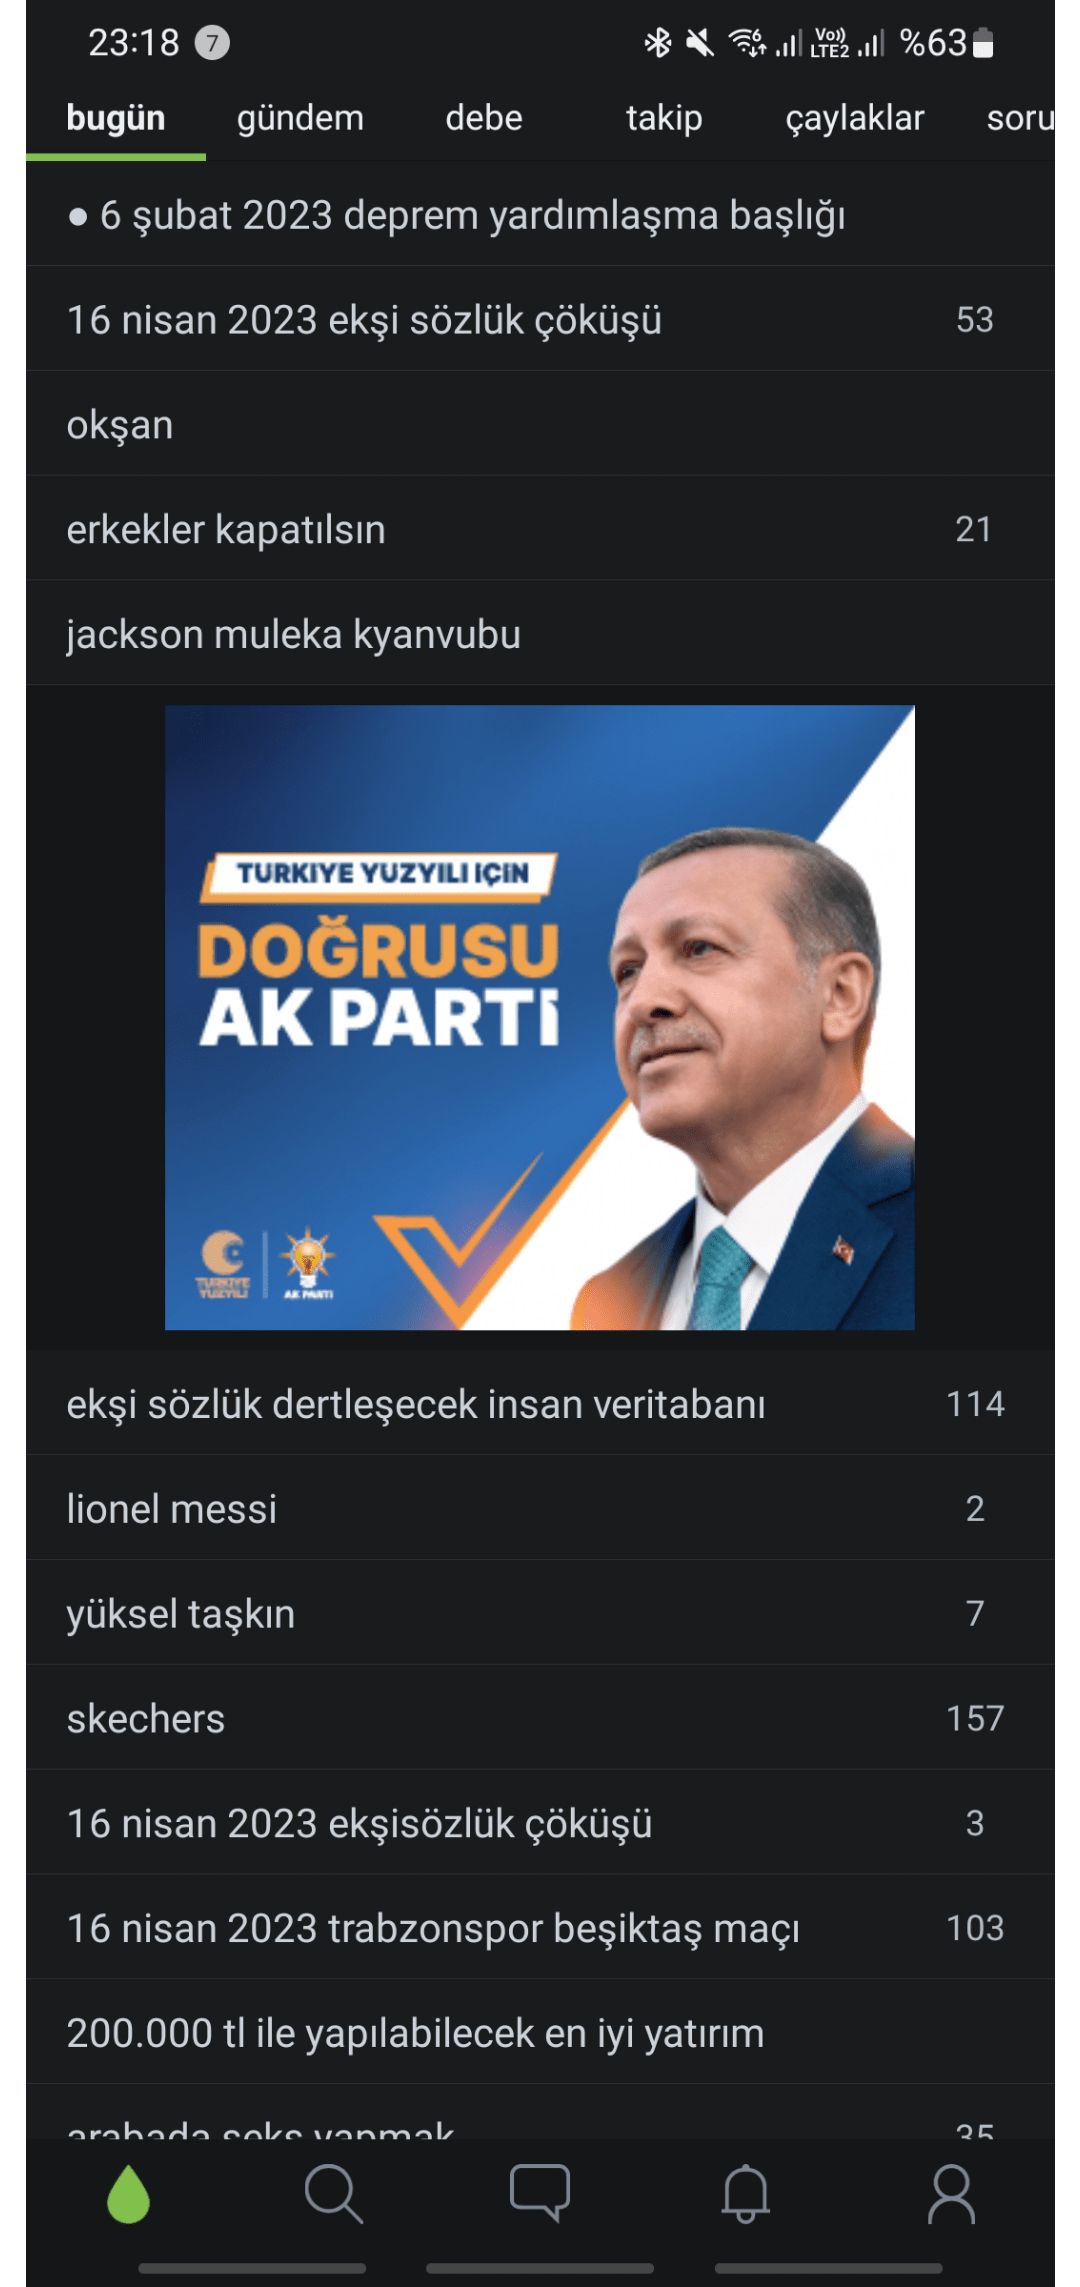The image size is (1080, 2287).
Task: Open '16 nisan 2023 ekşi sözlük çöküşü'
Action: tap(540, 320)
